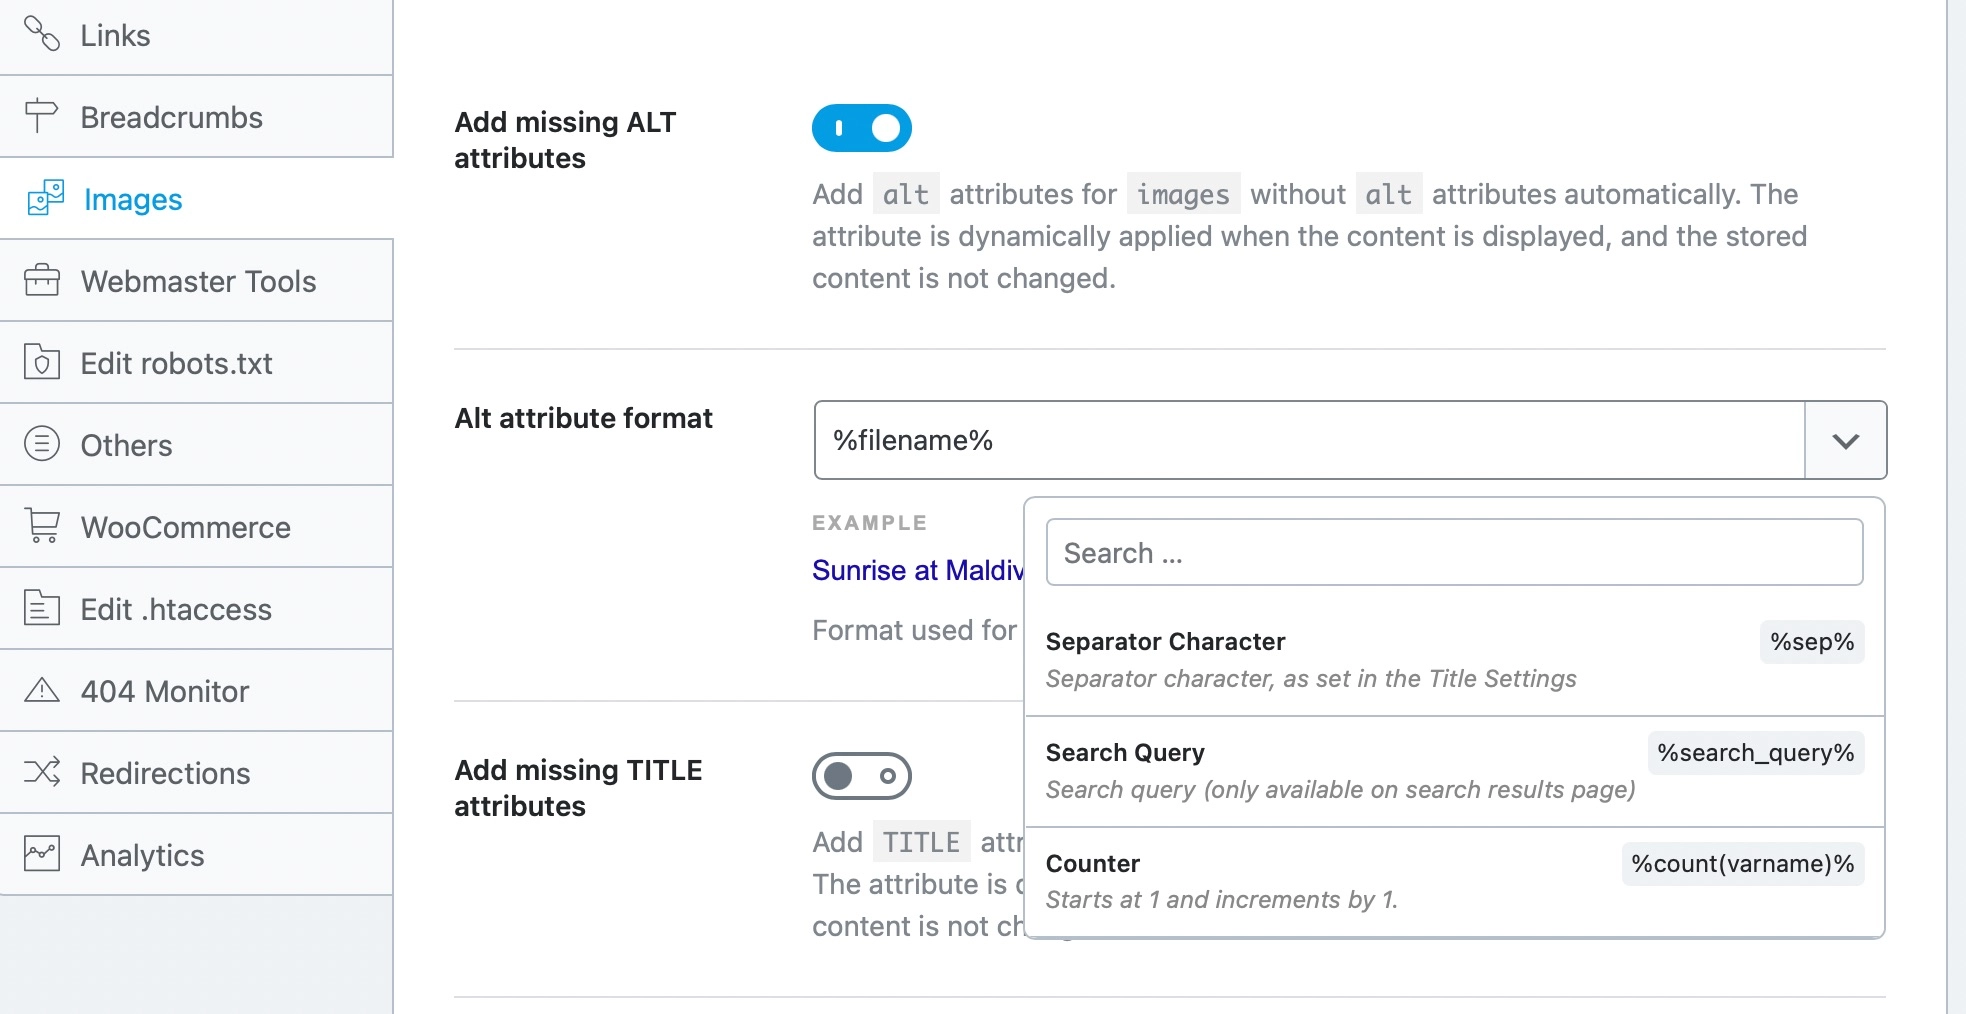
Task: Pick the Search Query variable option
Action: [x=1454, y=770]
